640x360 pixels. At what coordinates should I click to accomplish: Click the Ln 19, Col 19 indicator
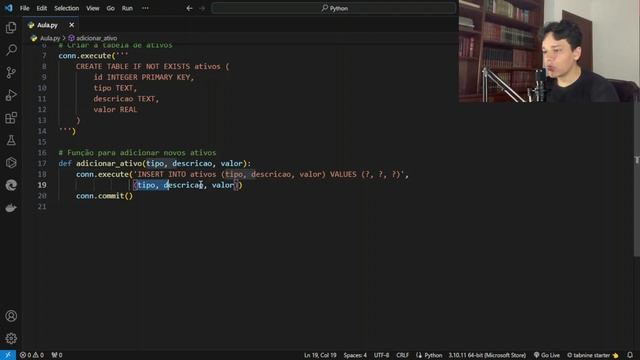pos(320,355)
